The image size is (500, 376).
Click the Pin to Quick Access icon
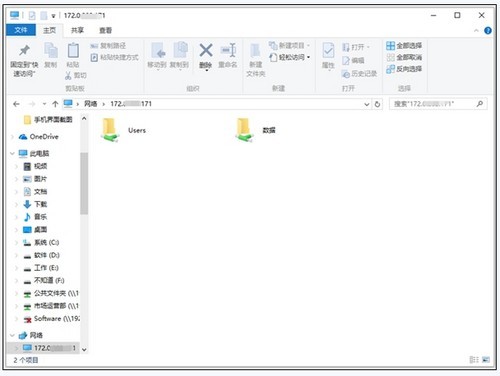[x=24, y=51]
